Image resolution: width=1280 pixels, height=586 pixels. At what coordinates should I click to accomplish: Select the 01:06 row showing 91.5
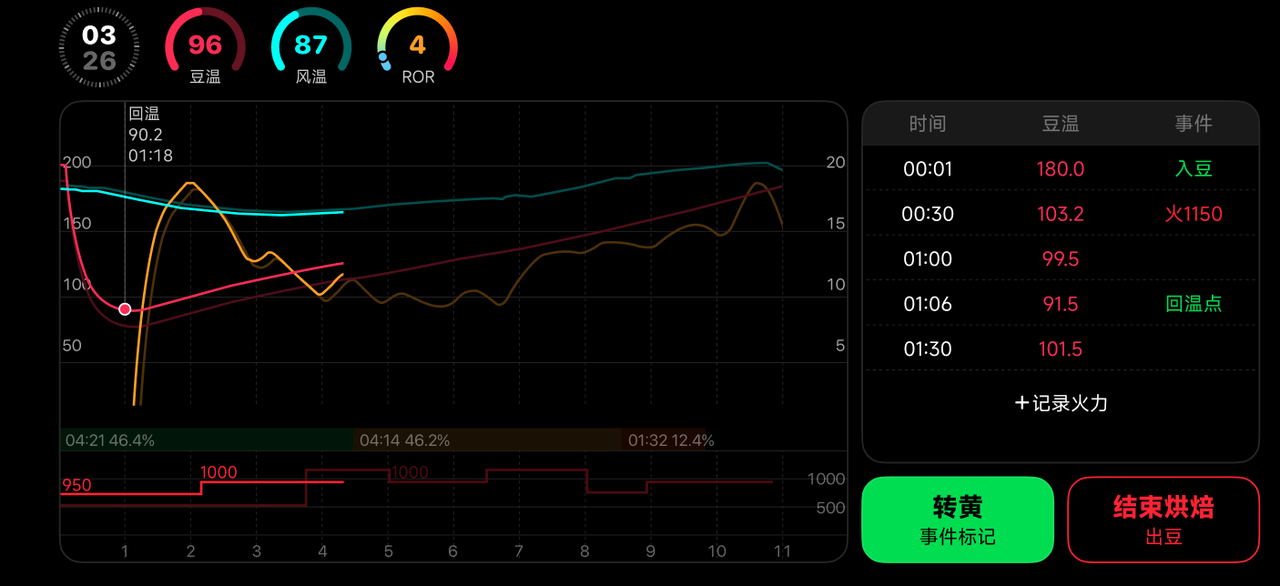click(x=1060, y=303)
